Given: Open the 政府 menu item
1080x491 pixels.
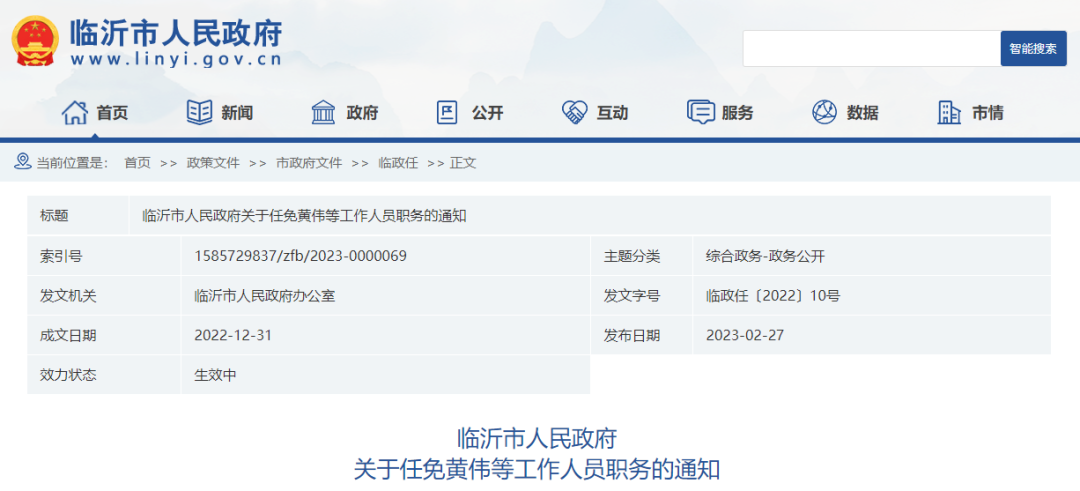Looking at the screenshot, I should (x=362, y=113).
